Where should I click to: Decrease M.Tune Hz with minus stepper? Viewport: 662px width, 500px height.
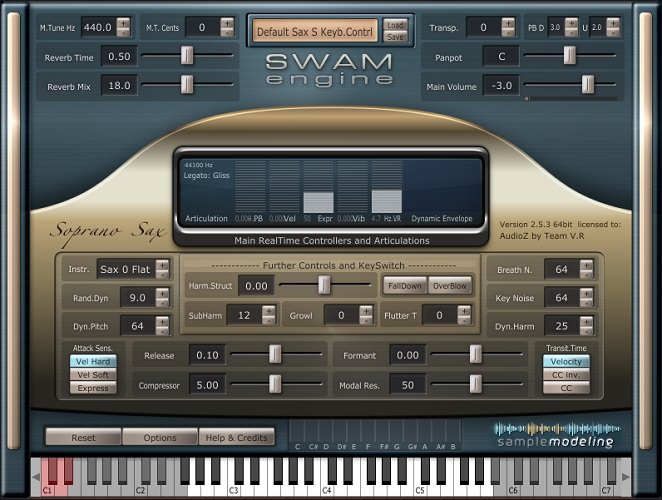[x=124, y=32]
